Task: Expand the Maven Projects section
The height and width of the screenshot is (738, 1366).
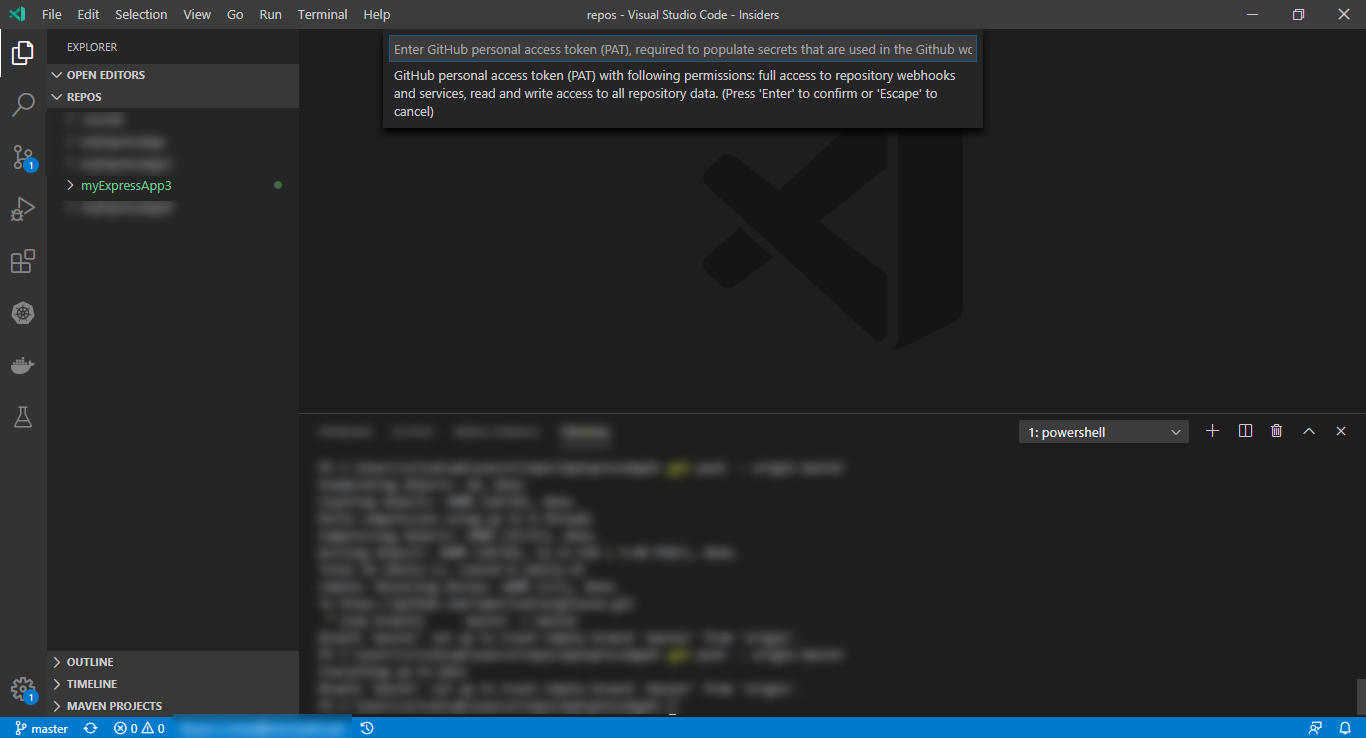Action: tap(173, 706)
